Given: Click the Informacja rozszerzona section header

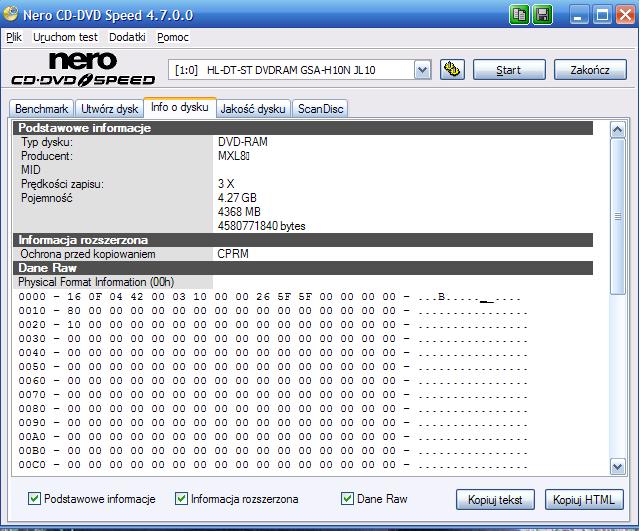Looking at the screenshot, I should pos(303,240).
